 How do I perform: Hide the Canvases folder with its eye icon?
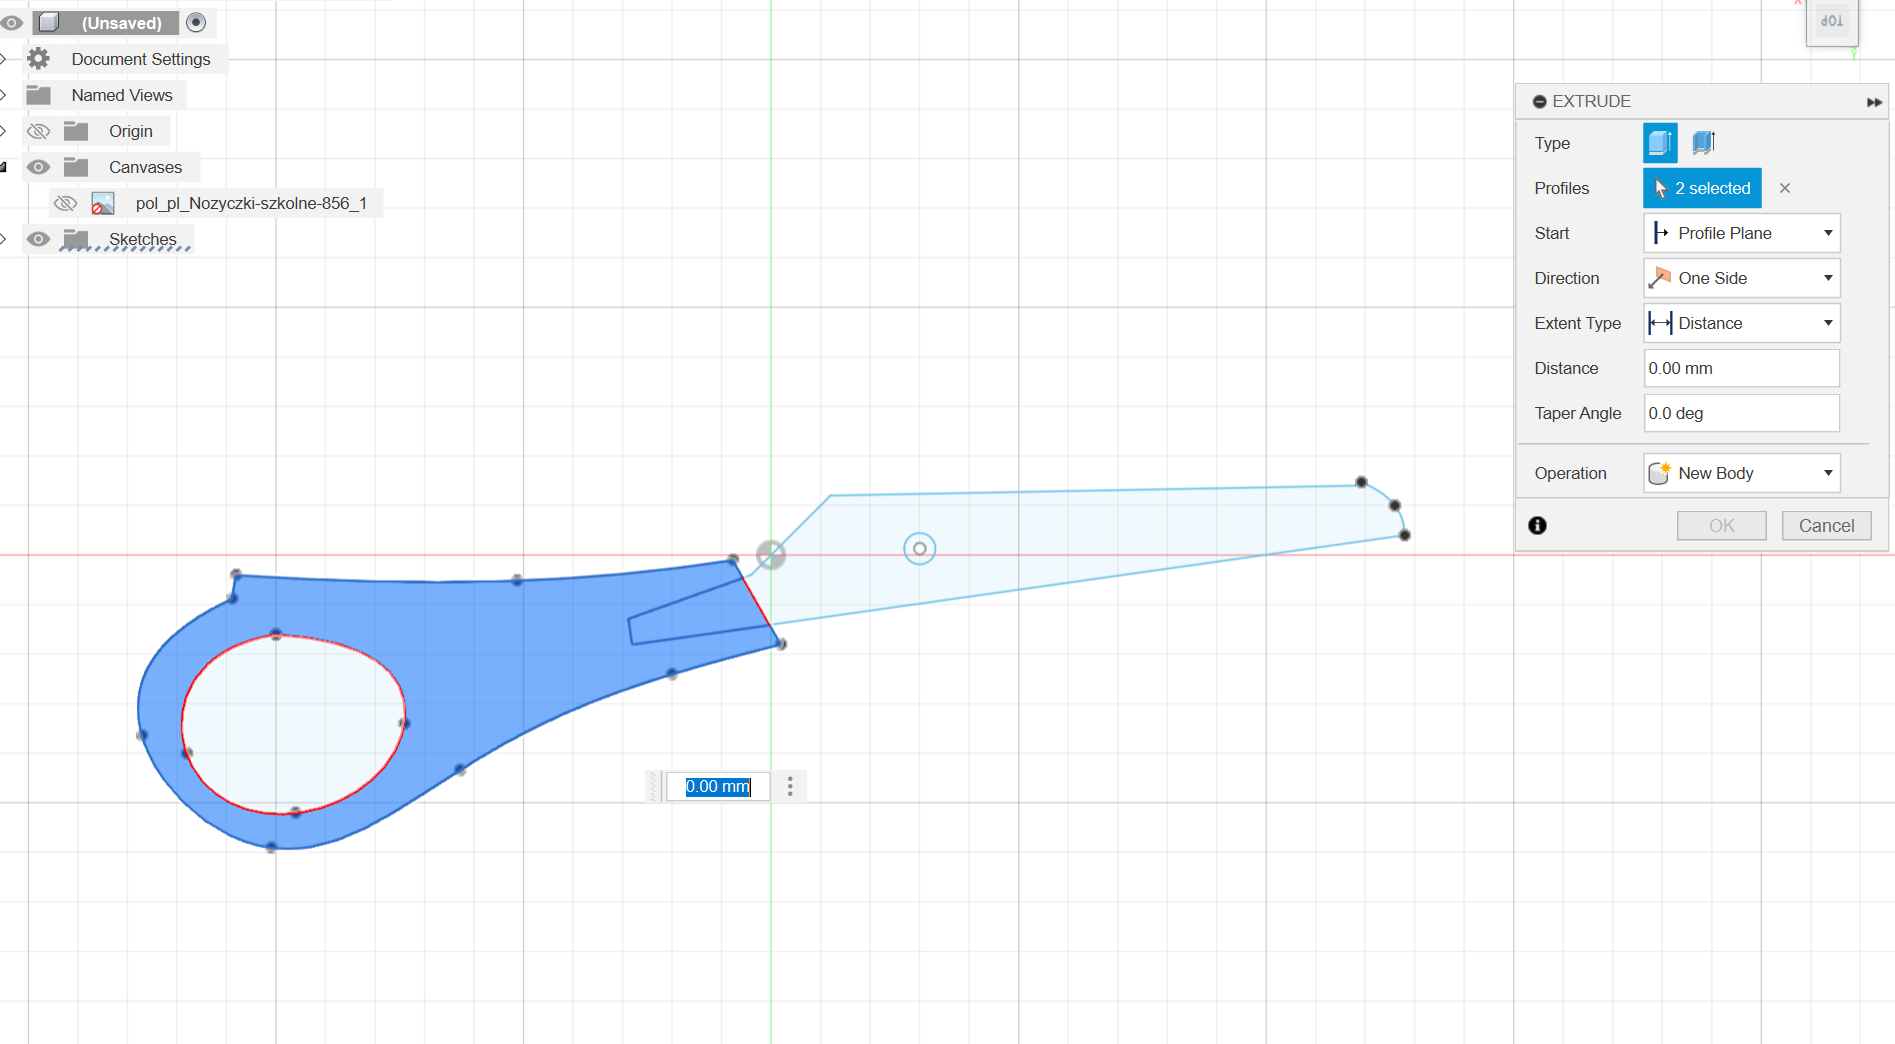(x=39, y=167)
